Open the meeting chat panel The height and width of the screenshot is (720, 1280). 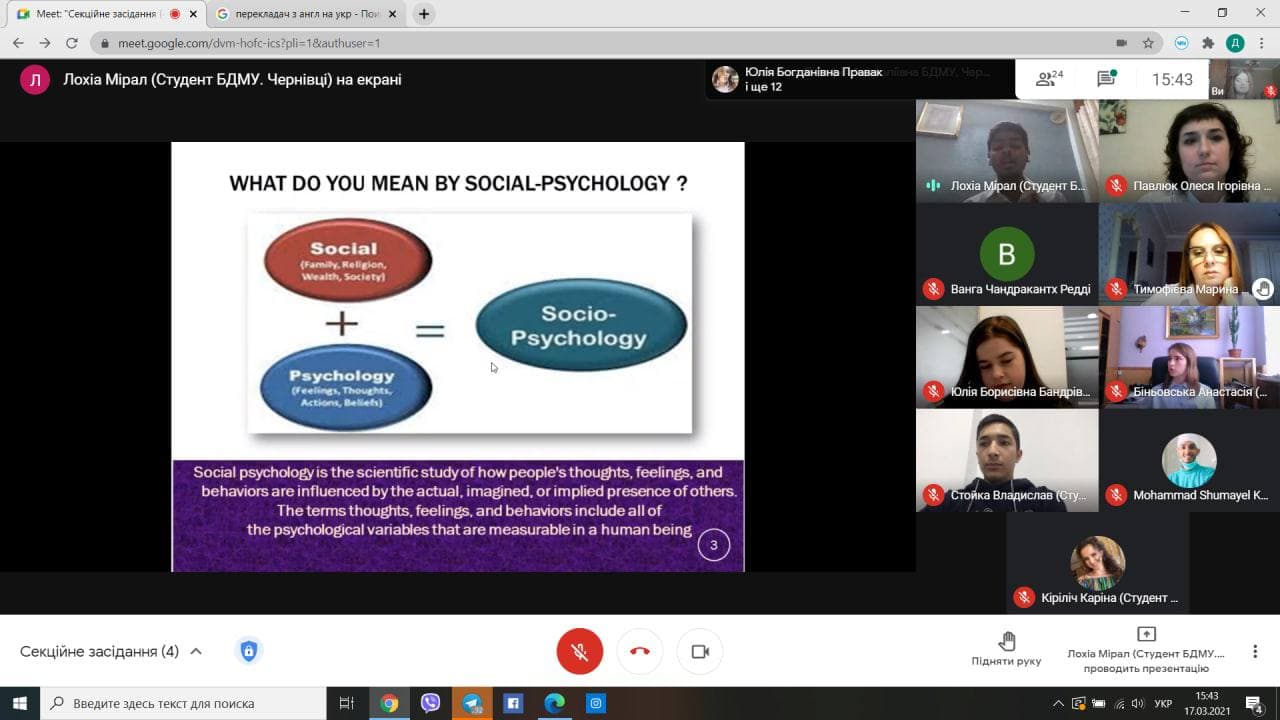1106,79
